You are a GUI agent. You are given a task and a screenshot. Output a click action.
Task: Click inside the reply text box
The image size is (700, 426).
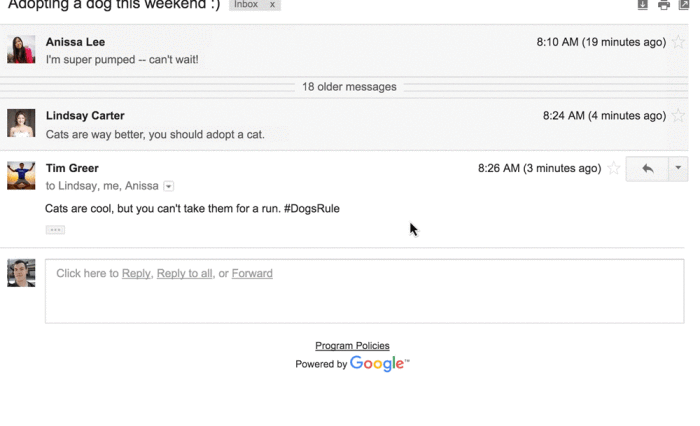pyautogui.click(x=364, y=291)
